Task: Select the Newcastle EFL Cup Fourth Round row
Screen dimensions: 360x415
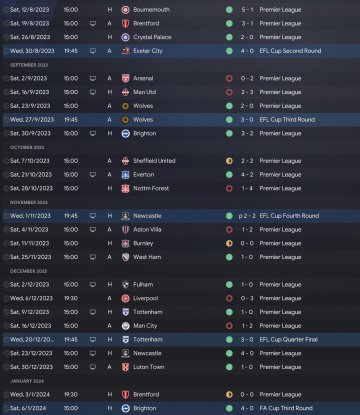Action: tap(181, 216)
